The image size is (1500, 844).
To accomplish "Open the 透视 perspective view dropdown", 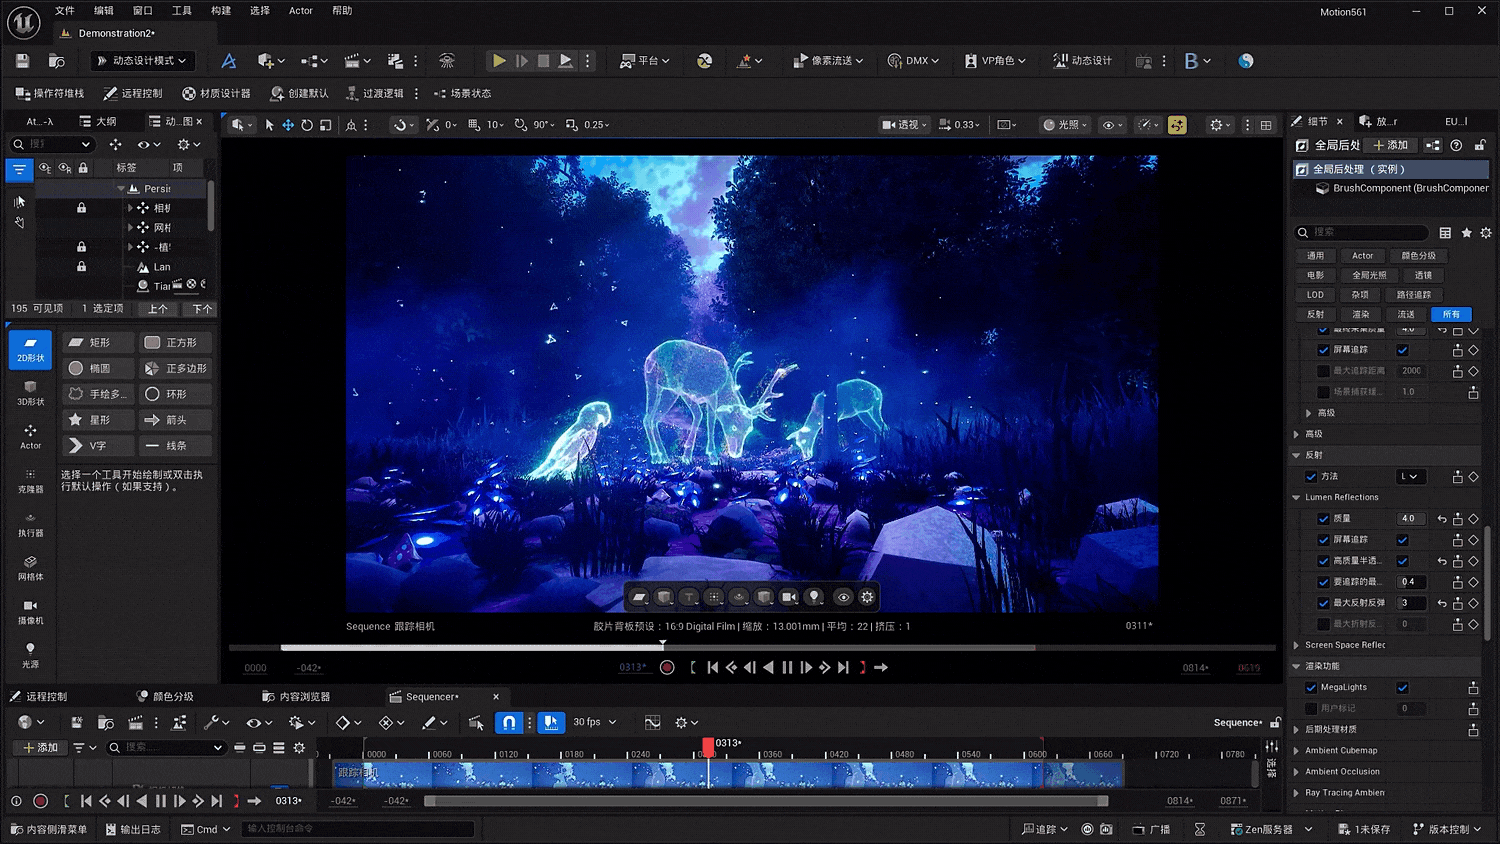I will [x=903, y=125].
